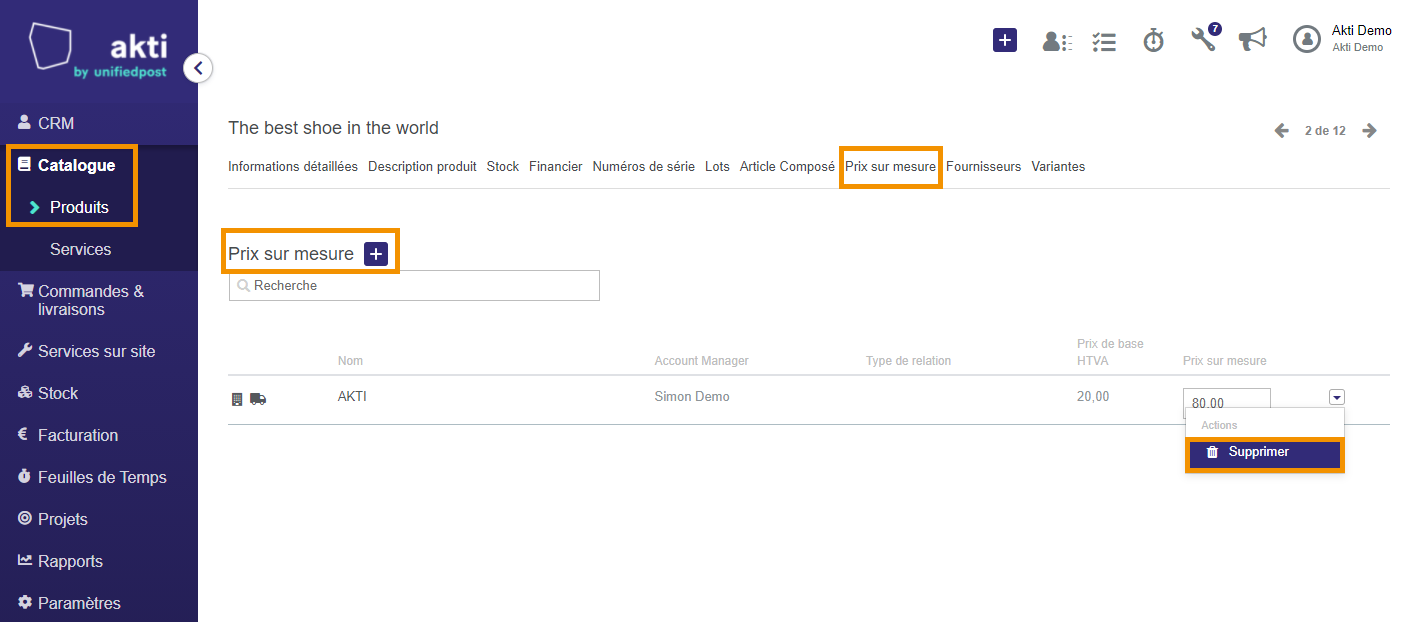Viewport: 1404px width, 622px height.
Task: Open Services under Catalogue
Action: click(81, 249)
